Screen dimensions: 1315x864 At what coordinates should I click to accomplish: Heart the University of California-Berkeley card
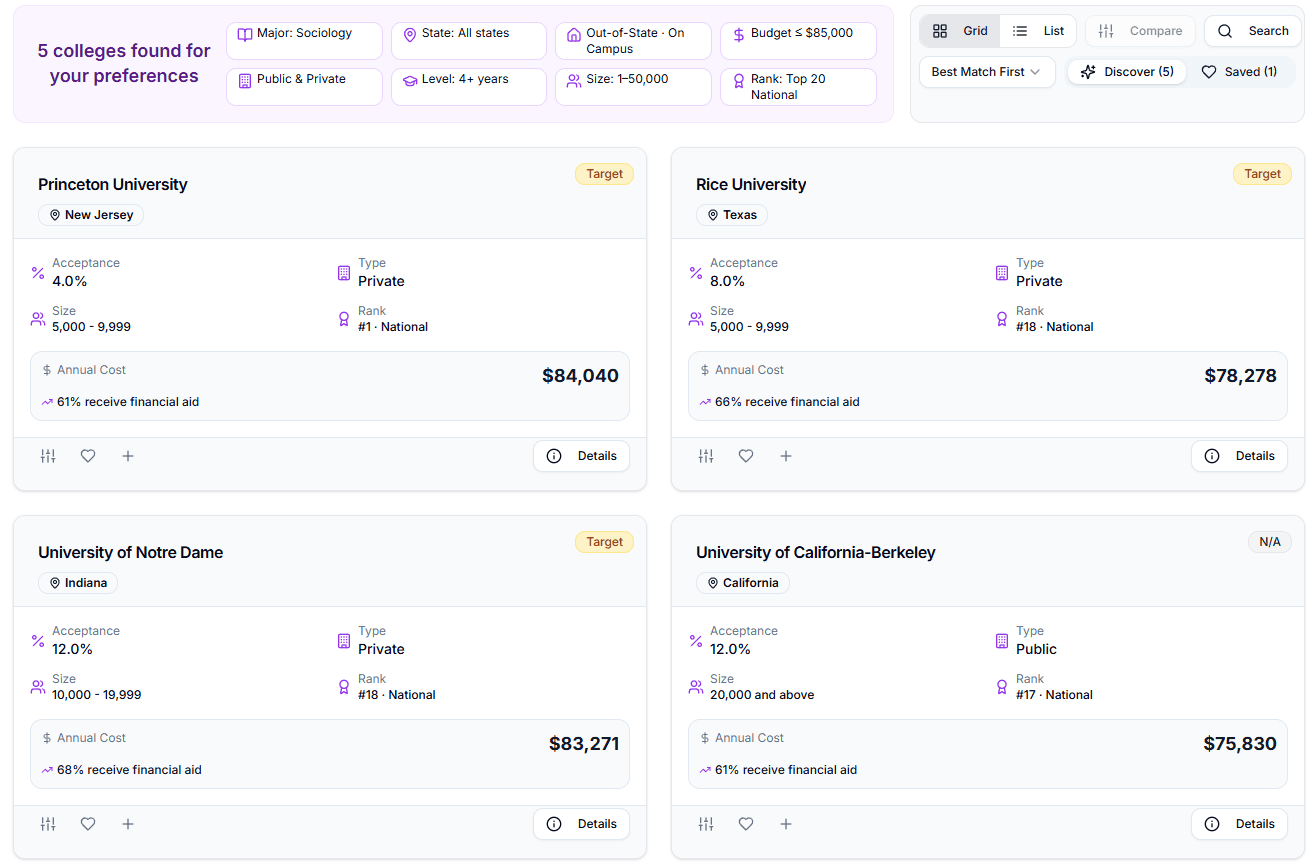[x=746, y=824]
